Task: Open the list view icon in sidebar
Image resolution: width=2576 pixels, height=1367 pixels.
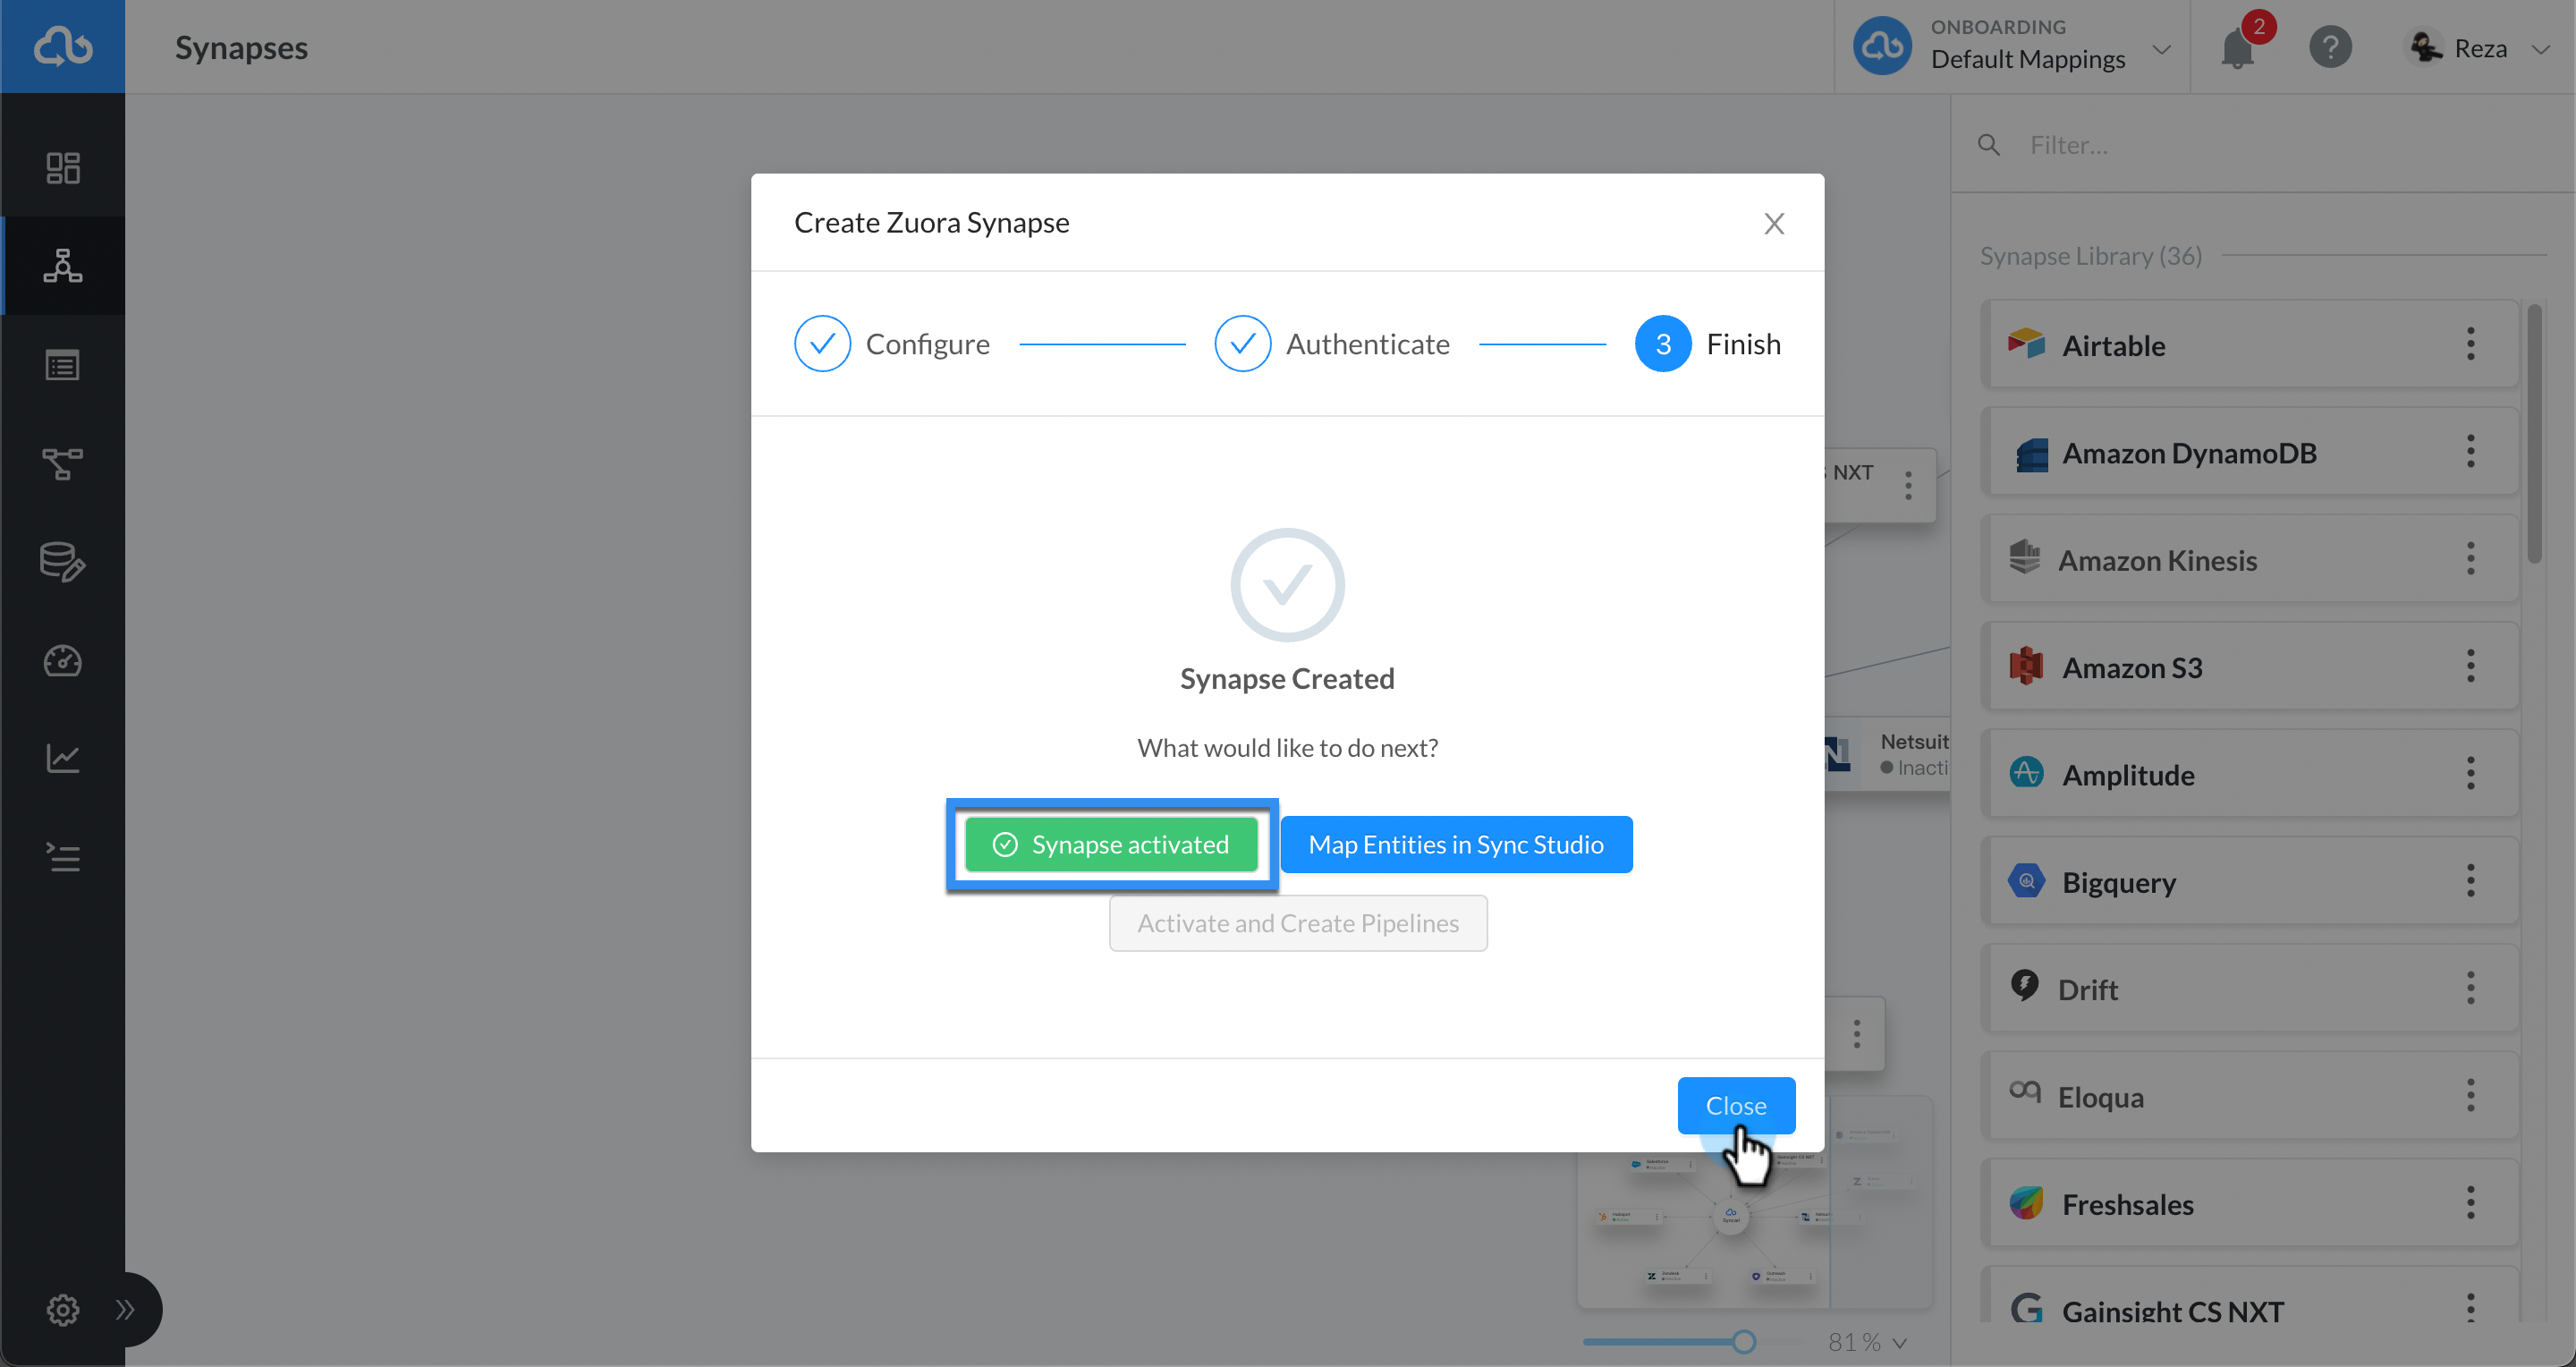Action: tap(62, 365)
